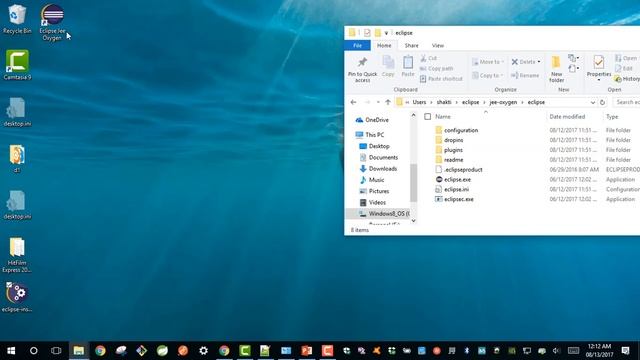Select the Camtasia 9 desktop shortcut
640x360 pixels.
click(17, 65)
